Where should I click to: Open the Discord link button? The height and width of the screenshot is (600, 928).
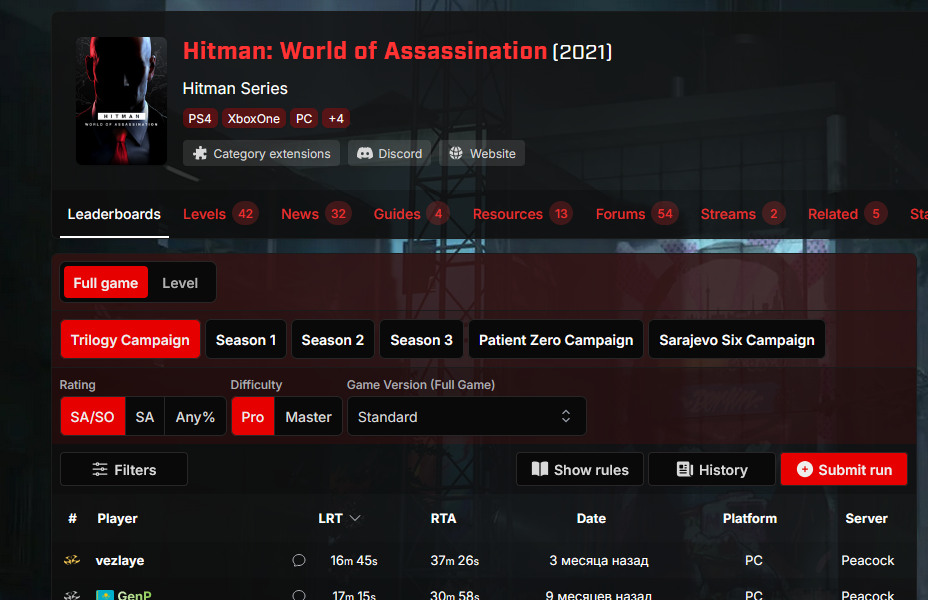click(389, 153)
